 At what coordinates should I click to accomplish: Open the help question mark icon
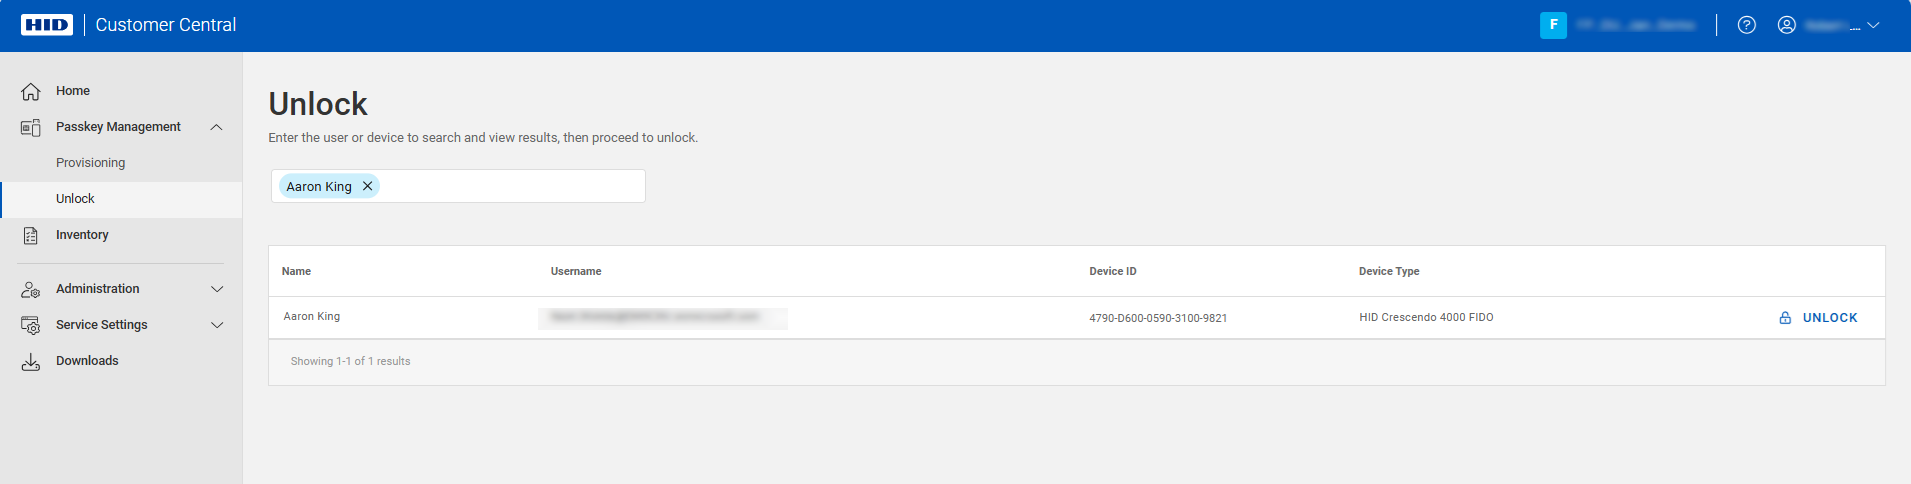pyautogui.click(x=1746, y=25)
